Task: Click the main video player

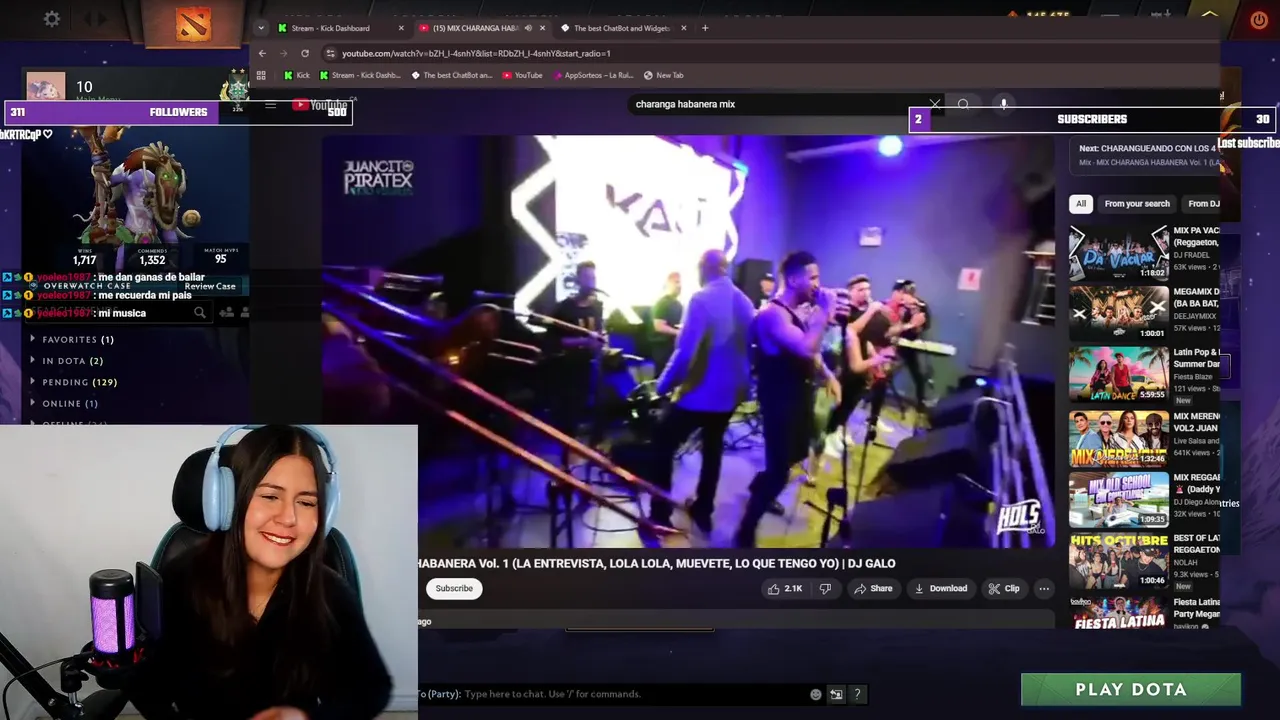Action: [688, 342]
